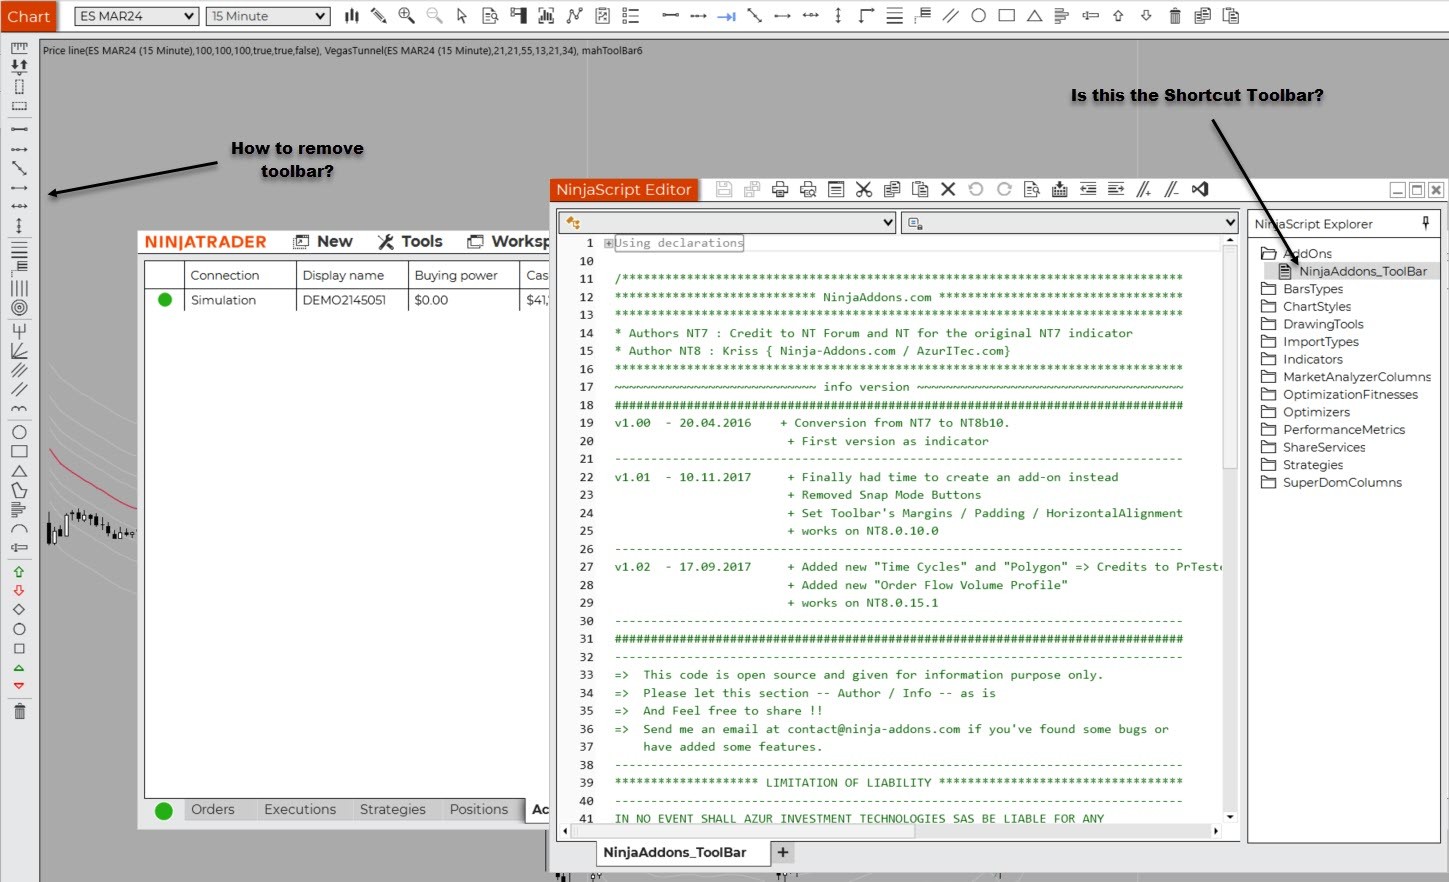
Task: Select the diamond marker in left toolbar
Action: [19, 609]
